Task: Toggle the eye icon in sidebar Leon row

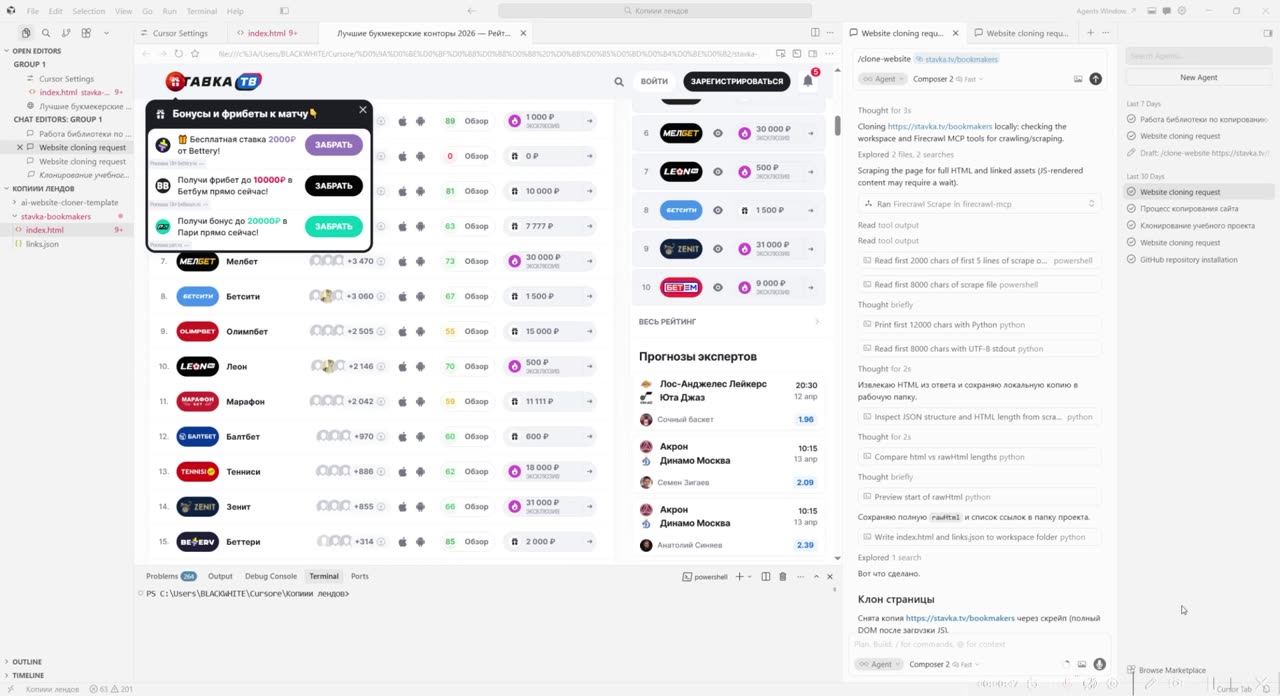Action: click(x=718, y=172)
